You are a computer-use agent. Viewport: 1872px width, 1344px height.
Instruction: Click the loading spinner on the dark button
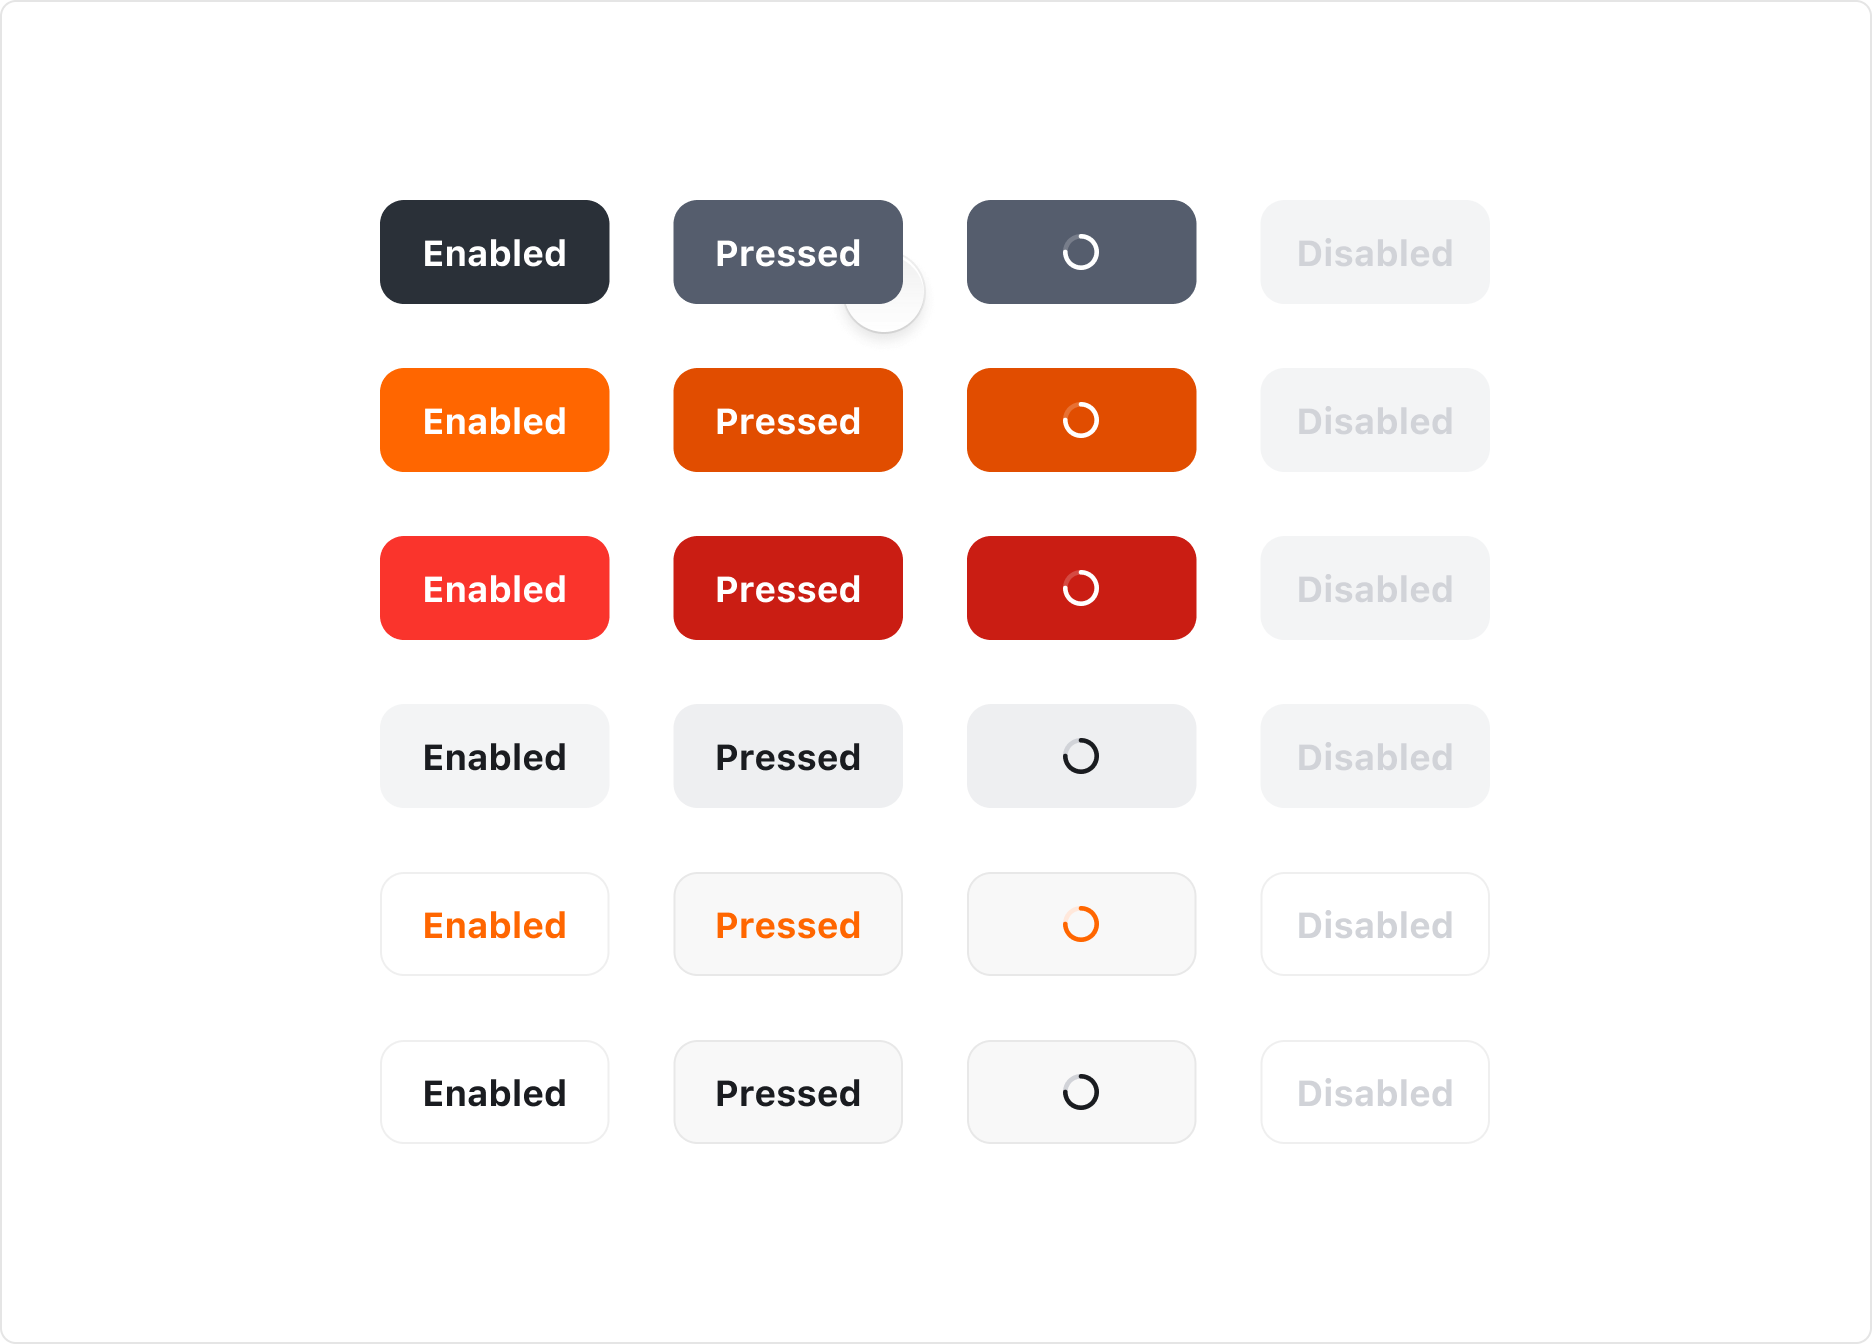pyautogui.click(x=1081, y=252)
